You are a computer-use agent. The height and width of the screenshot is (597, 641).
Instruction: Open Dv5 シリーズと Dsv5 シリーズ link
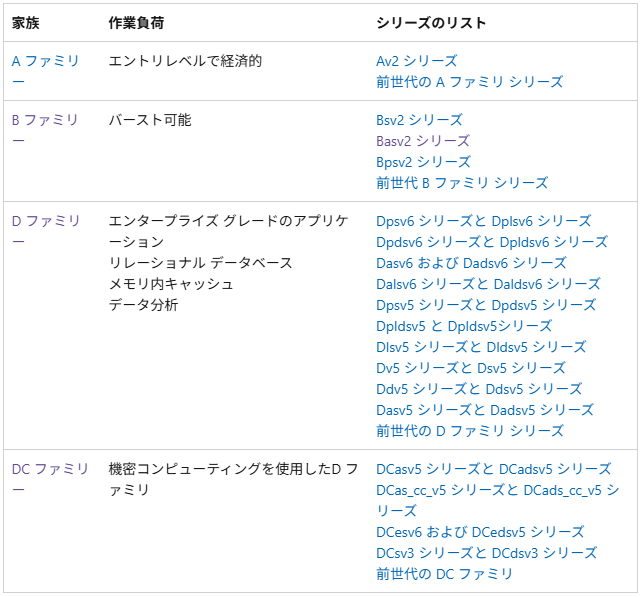point(471,368)
